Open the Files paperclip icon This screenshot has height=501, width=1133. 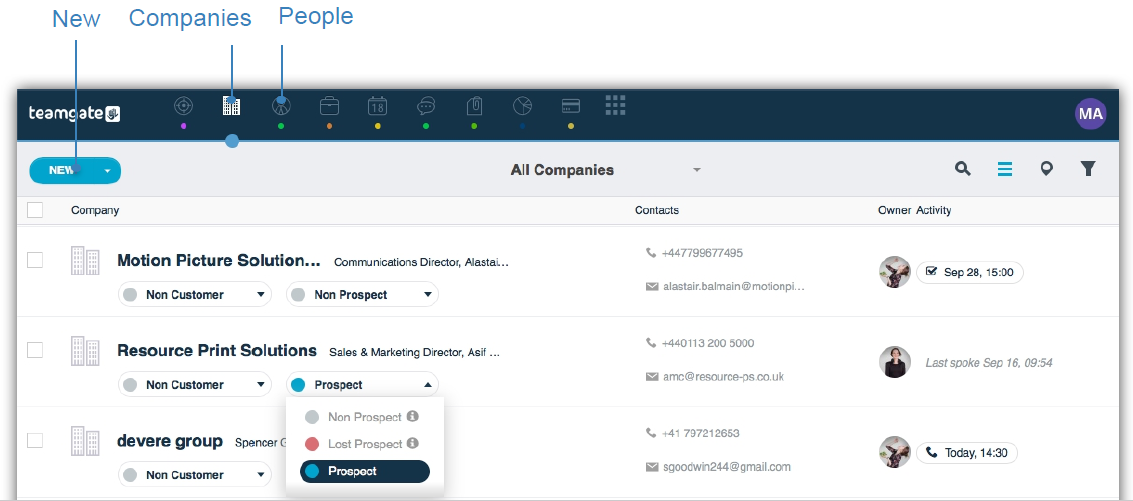coord(474,107)
